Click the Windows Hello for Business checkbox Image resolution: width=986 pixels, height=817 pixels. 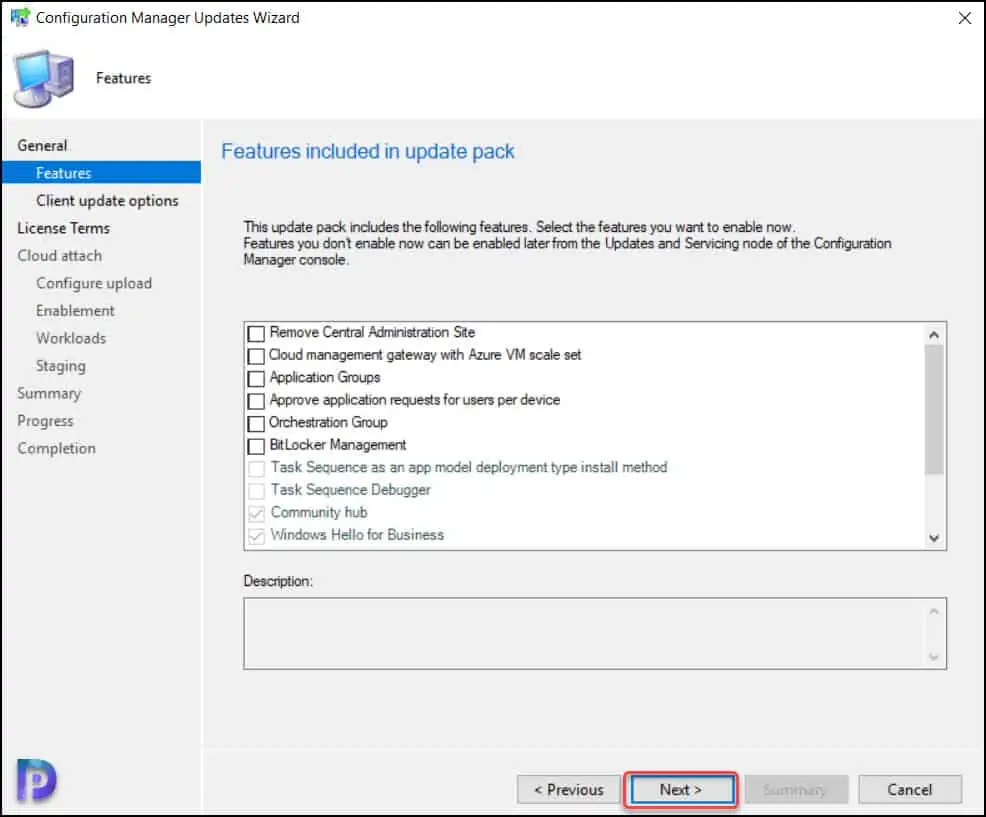click(x=256, y=536)
